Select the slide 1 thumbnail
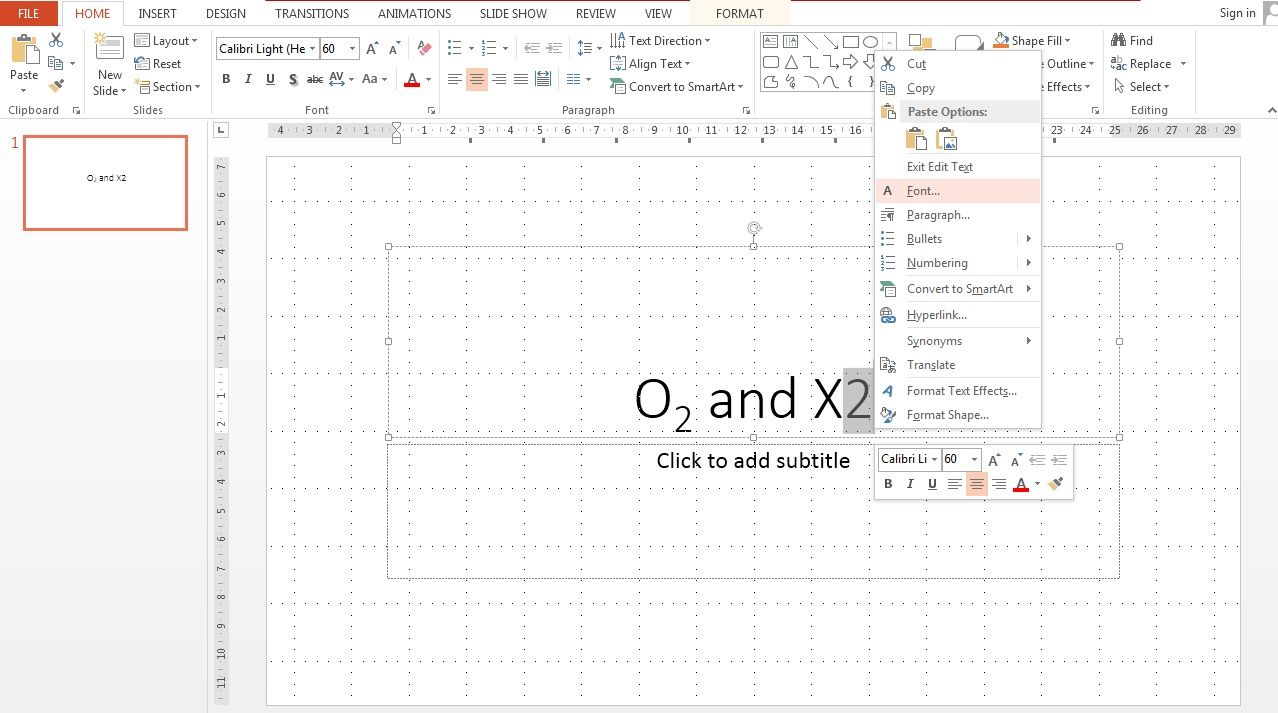This screenshot has width=1278, height=713. click(105, 183)
